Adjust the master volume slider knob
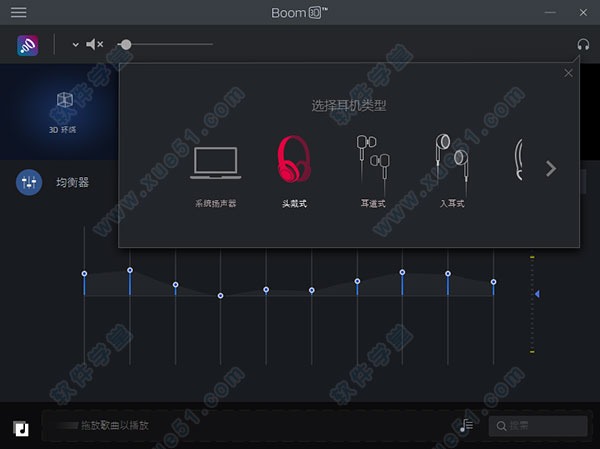The image size is (600, 449). (x=126, y=44)
